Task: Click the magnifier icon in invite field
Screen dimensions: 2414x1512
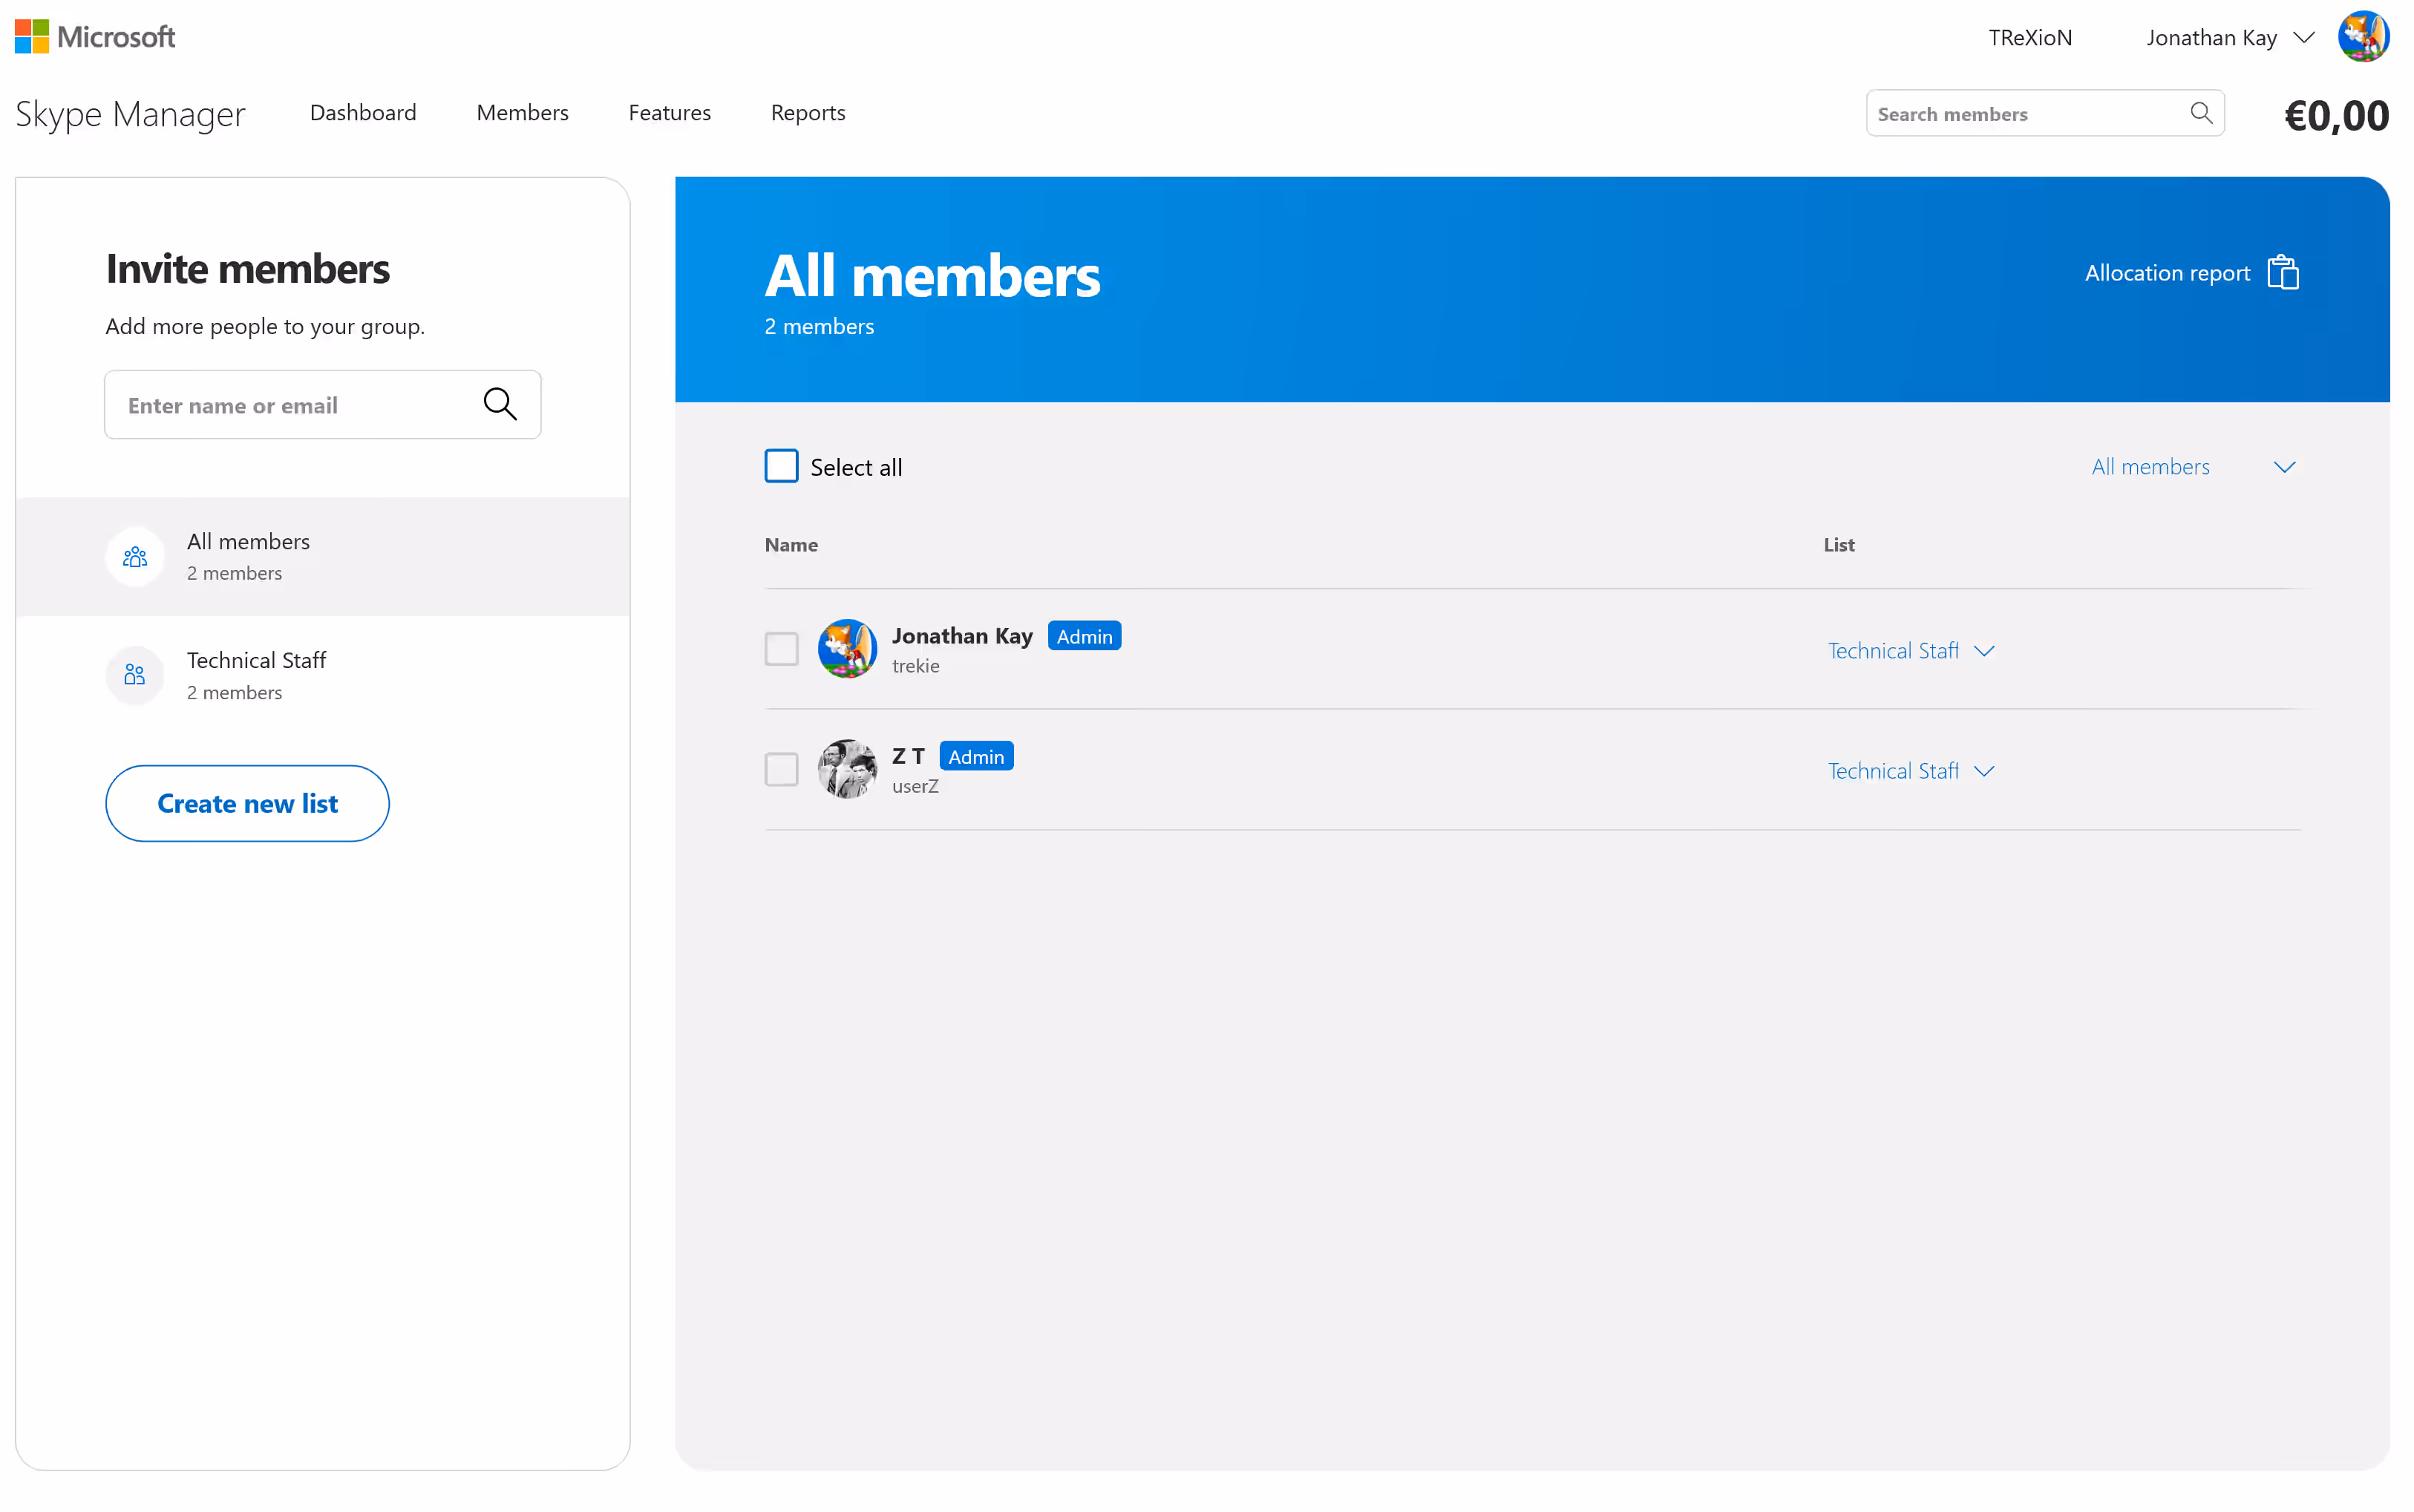Action: point(500,404)
